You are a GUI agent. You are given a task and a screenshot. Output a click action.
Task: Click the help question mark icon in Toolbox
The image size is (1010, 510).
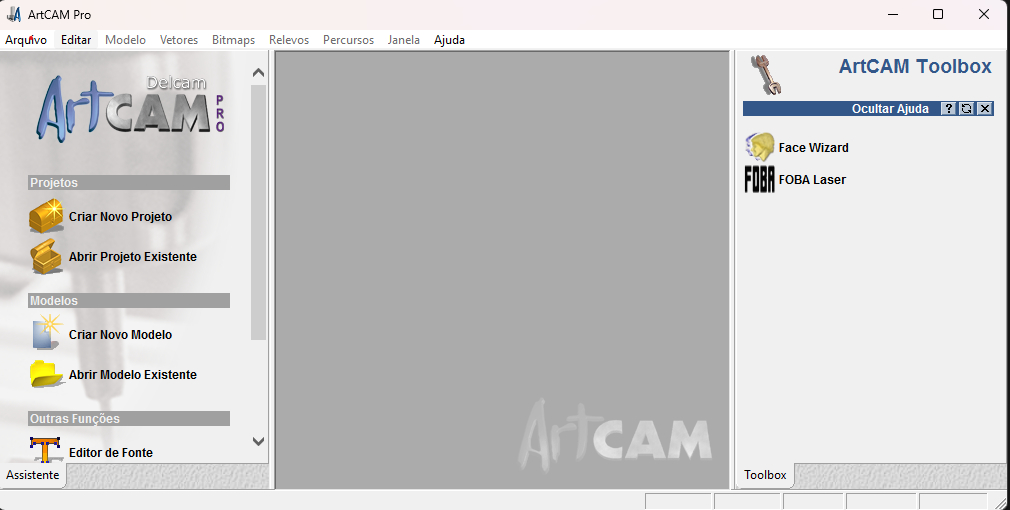pyautogui.click(x=948, y=108)
